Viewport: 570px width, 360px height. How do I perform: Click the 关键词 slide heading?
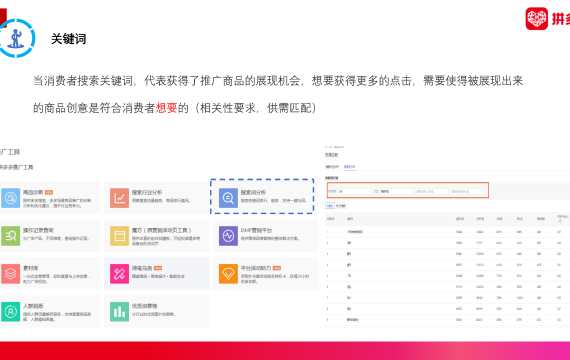tap(68, 39)
